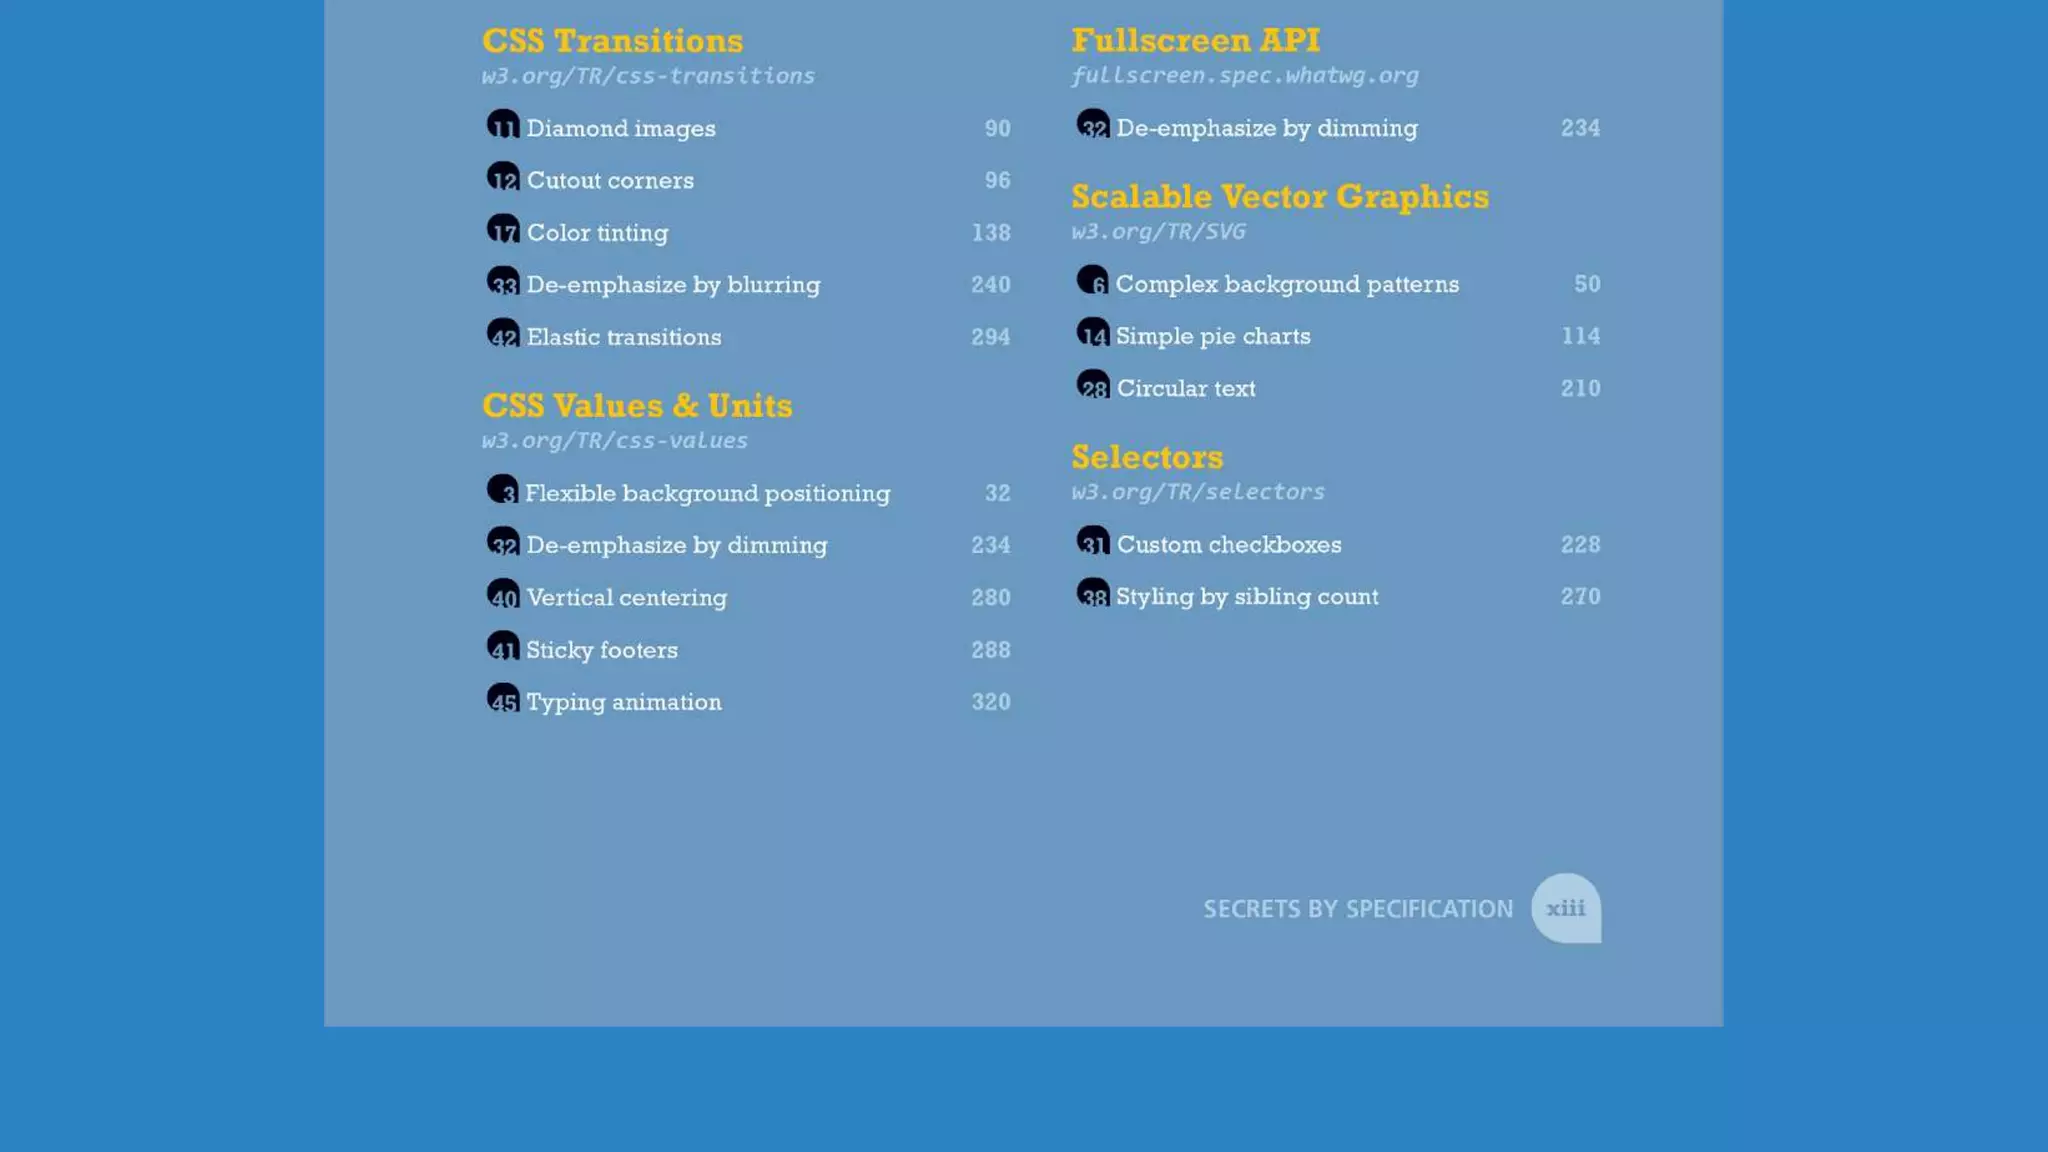Click the number 31 badge beside Custom checkboxes
Viewport: 2048px width, 1152px height.
[x=1092, y=542]
